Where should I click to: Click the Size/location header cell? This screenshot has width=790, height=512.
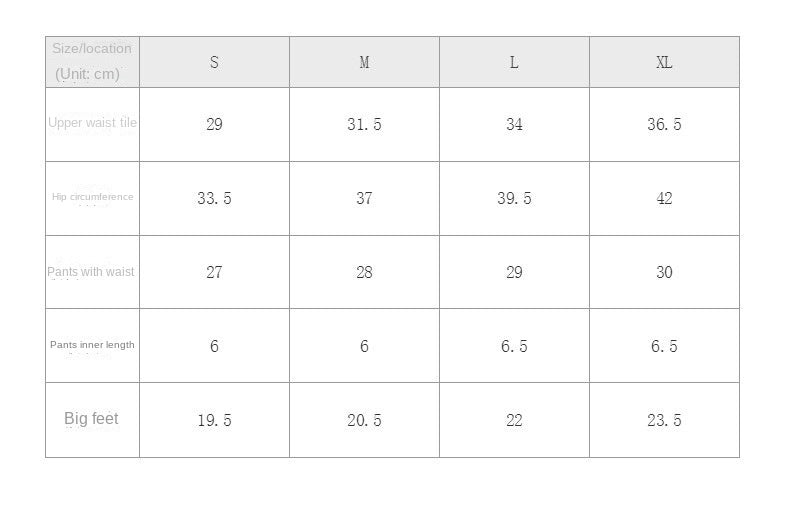point(92,61)
